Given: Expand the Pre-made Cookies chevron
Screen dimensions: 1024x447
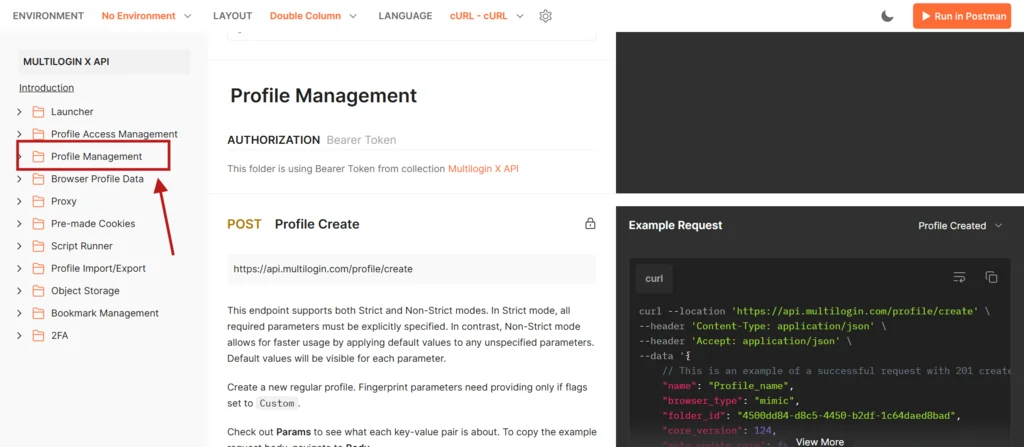Looking at the screenshot, I should point(20,224).
